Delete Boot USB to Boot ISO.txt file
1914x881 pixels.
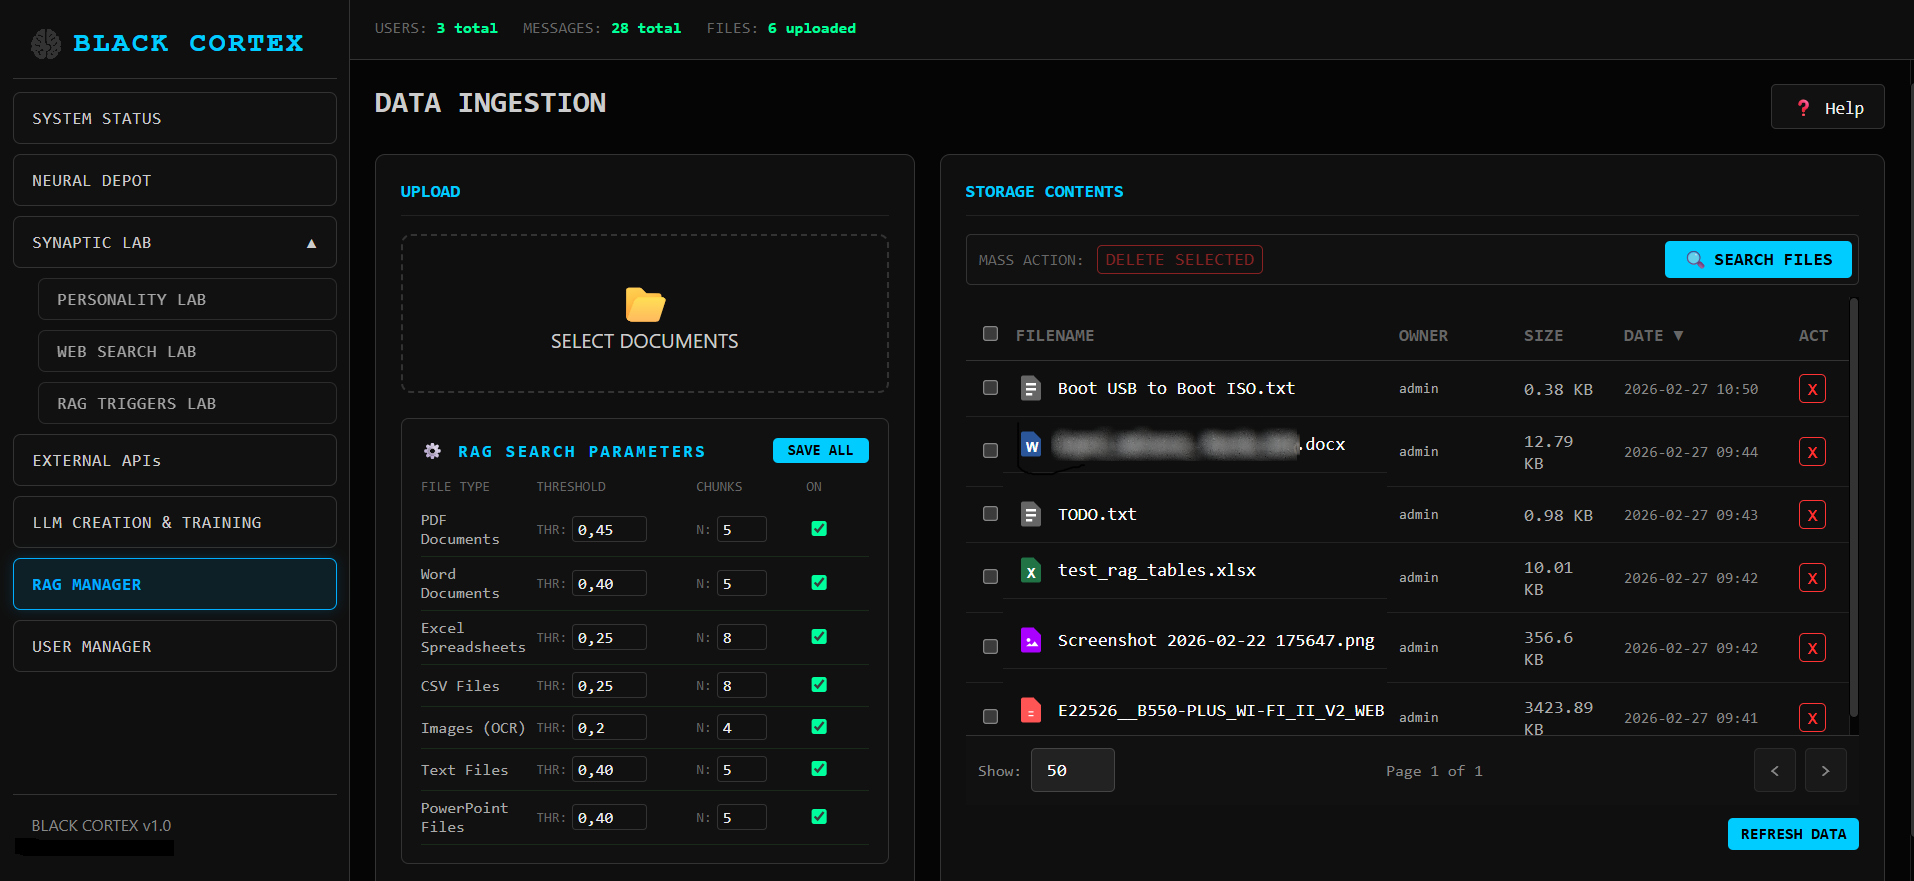coord(1811,389)
